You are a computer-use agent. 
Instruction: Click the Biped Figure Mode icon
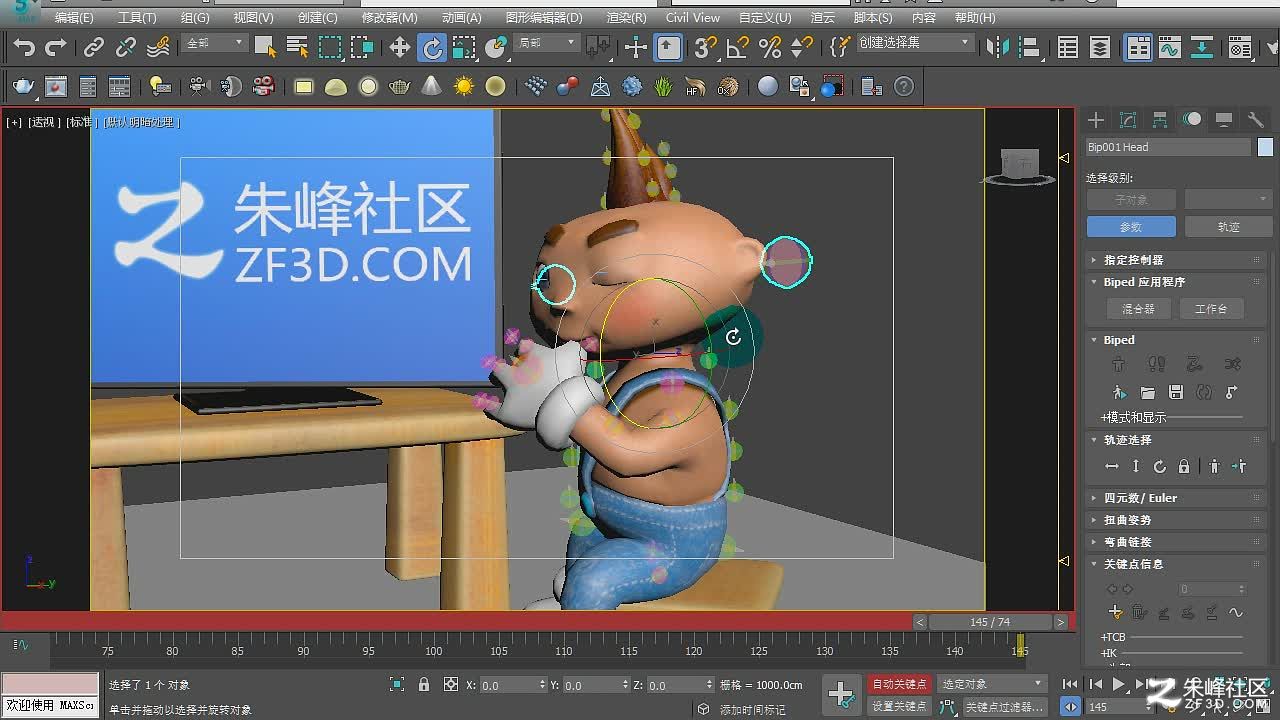coord(1118,364)
